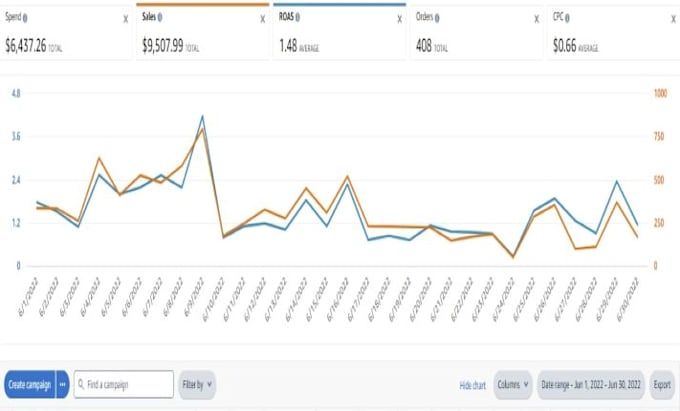The height and width of the screenshot is (411, 680).
Task: Select the Orders metric card
Action: point(476,33)
